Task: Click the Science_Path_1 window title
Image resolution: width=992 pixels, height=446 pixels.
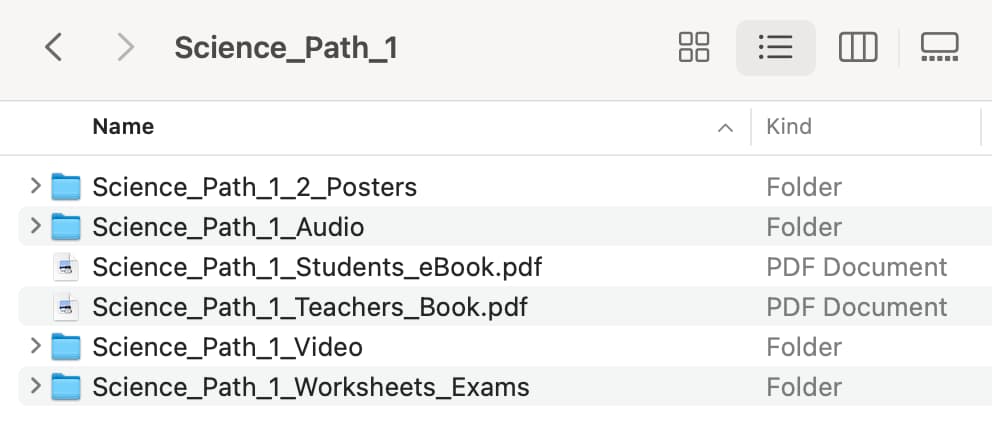Action: tap(286, 48)
